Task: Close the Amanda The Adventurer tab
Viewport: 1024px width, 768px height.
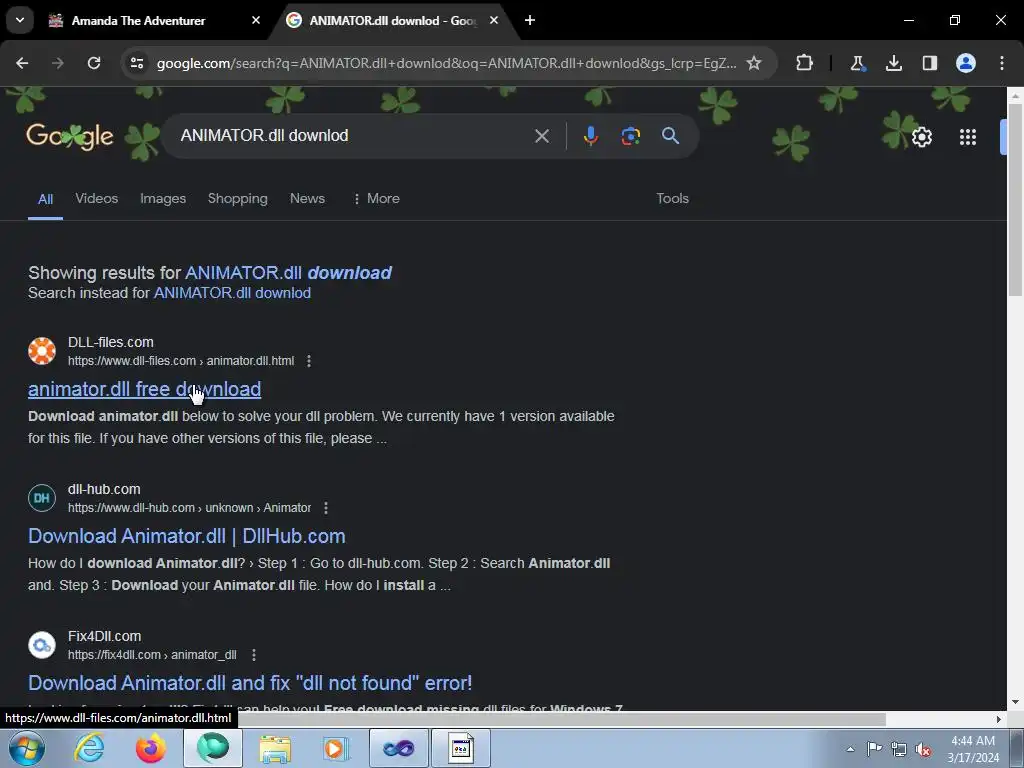Action: (256, 20)
